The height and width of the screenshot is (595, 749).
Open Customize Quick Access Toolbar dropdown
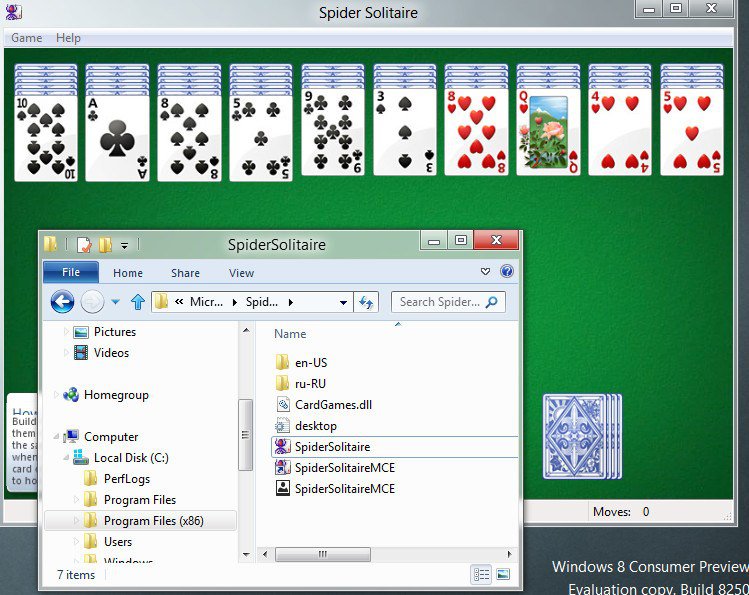click(124, 246)
